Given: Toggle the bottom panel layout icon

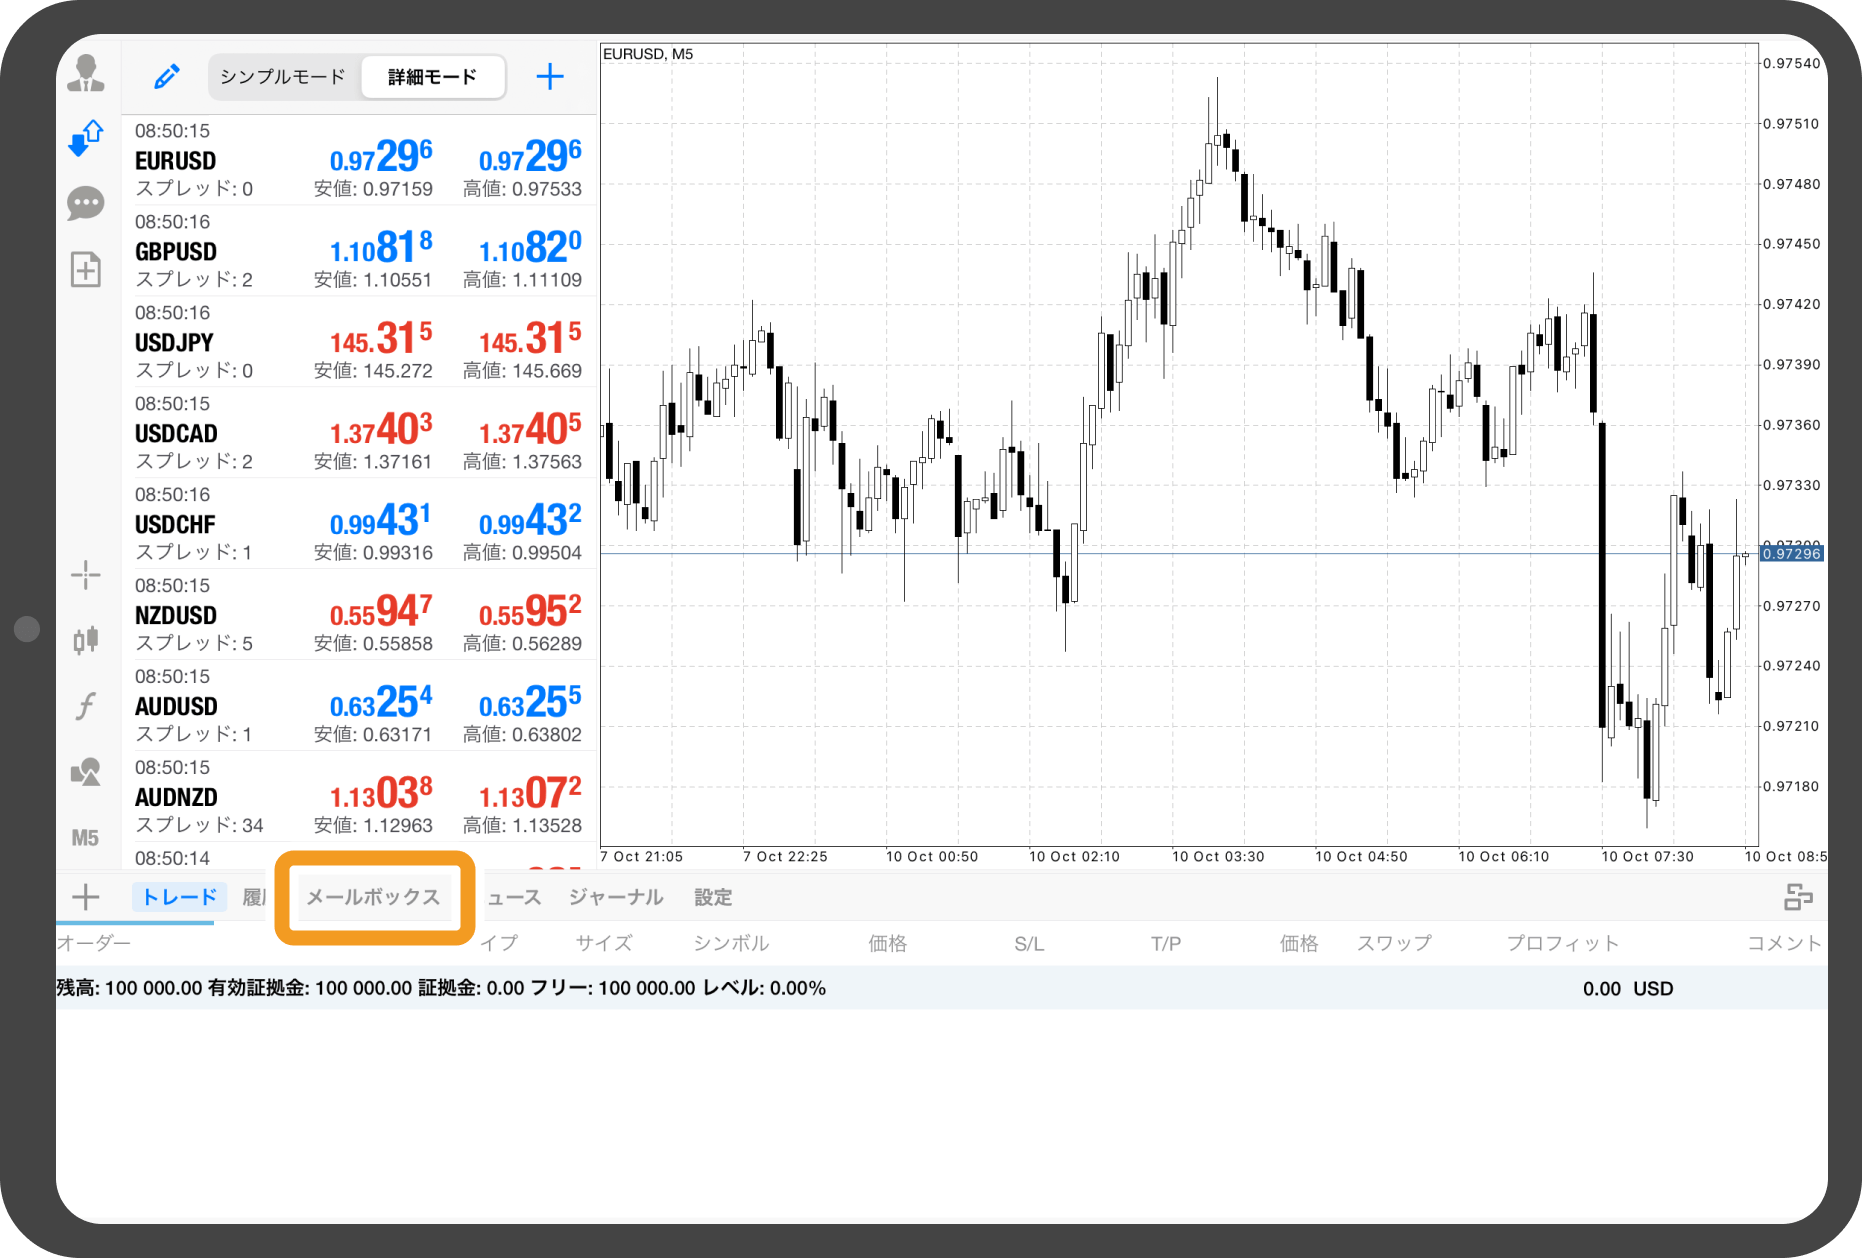Looking at the screenshot, I should 1798,897.
